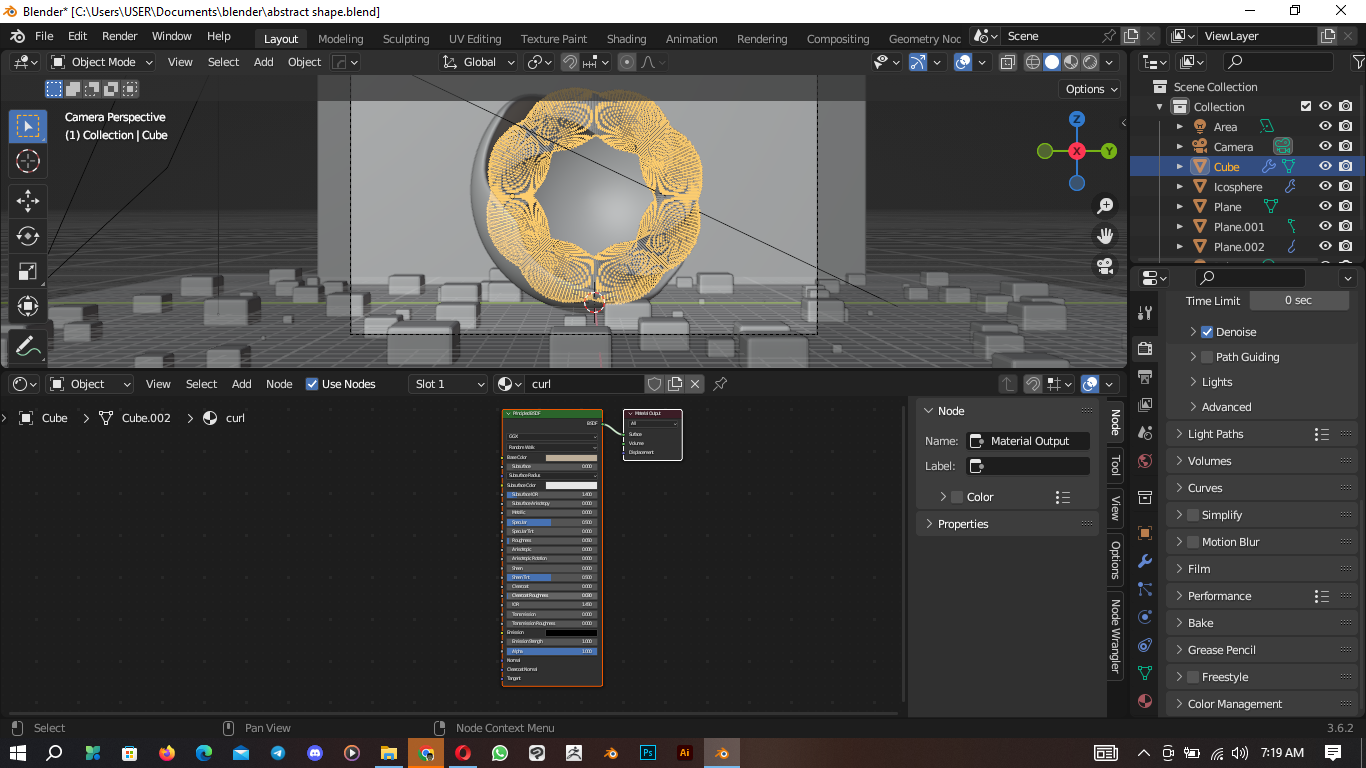Duplicate the curl material with new-material icon
The height and width of the screenshot is (768, 1366).
(x=675, y=384)
